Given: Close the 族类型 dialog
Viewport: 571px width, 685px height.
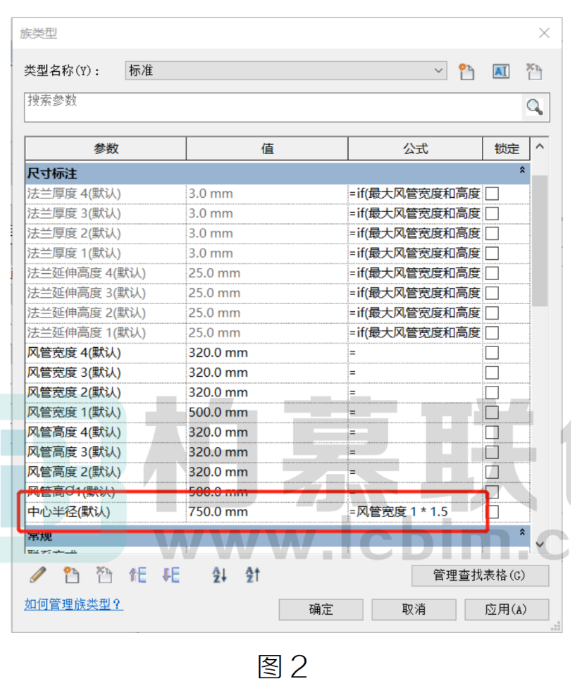Looking at the screenshot, I should (544, 33).
